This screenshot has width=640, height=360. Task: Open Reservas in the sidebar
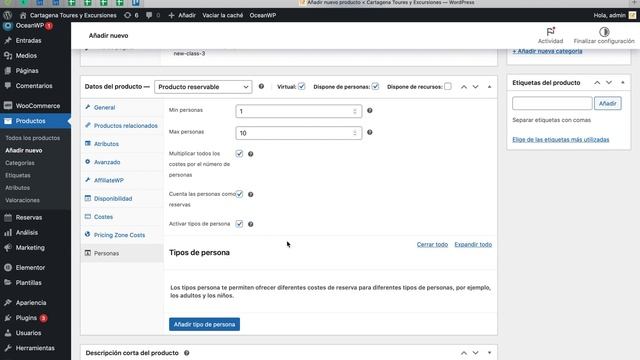[29, 217]
